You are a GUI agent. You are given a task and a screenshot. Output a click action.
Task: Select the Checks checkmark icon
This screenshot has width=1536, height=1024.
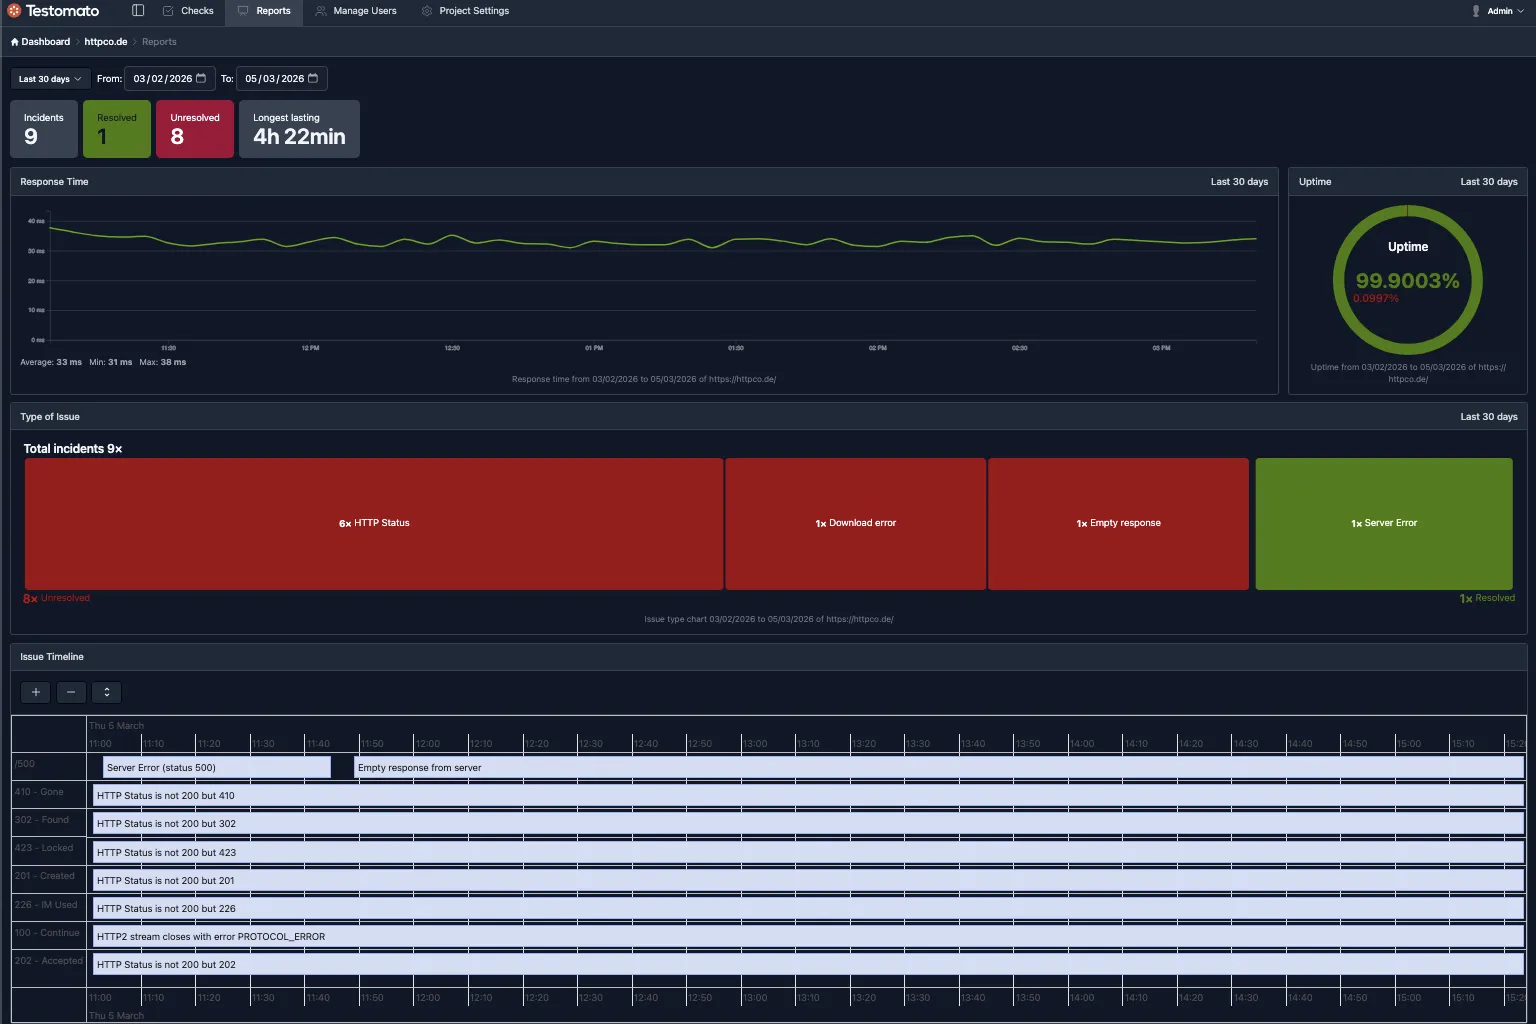167,10
